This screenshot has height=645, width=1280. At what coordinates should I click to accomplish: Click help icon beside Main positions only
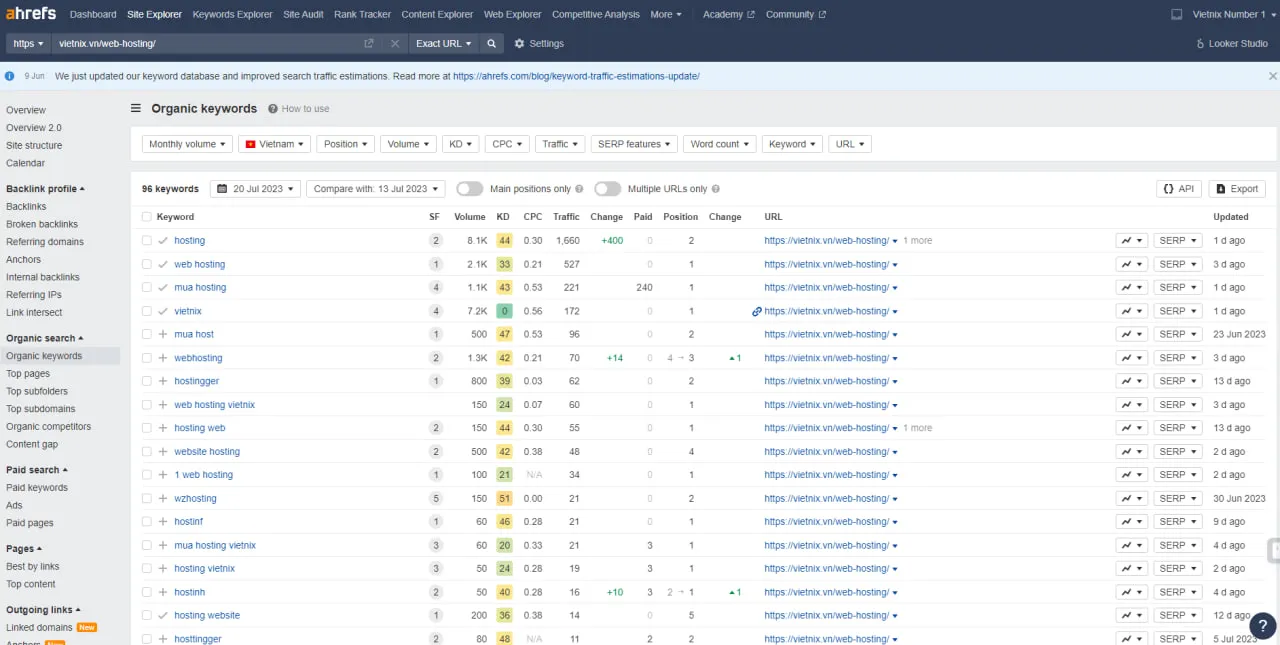(x=579, y=189)
